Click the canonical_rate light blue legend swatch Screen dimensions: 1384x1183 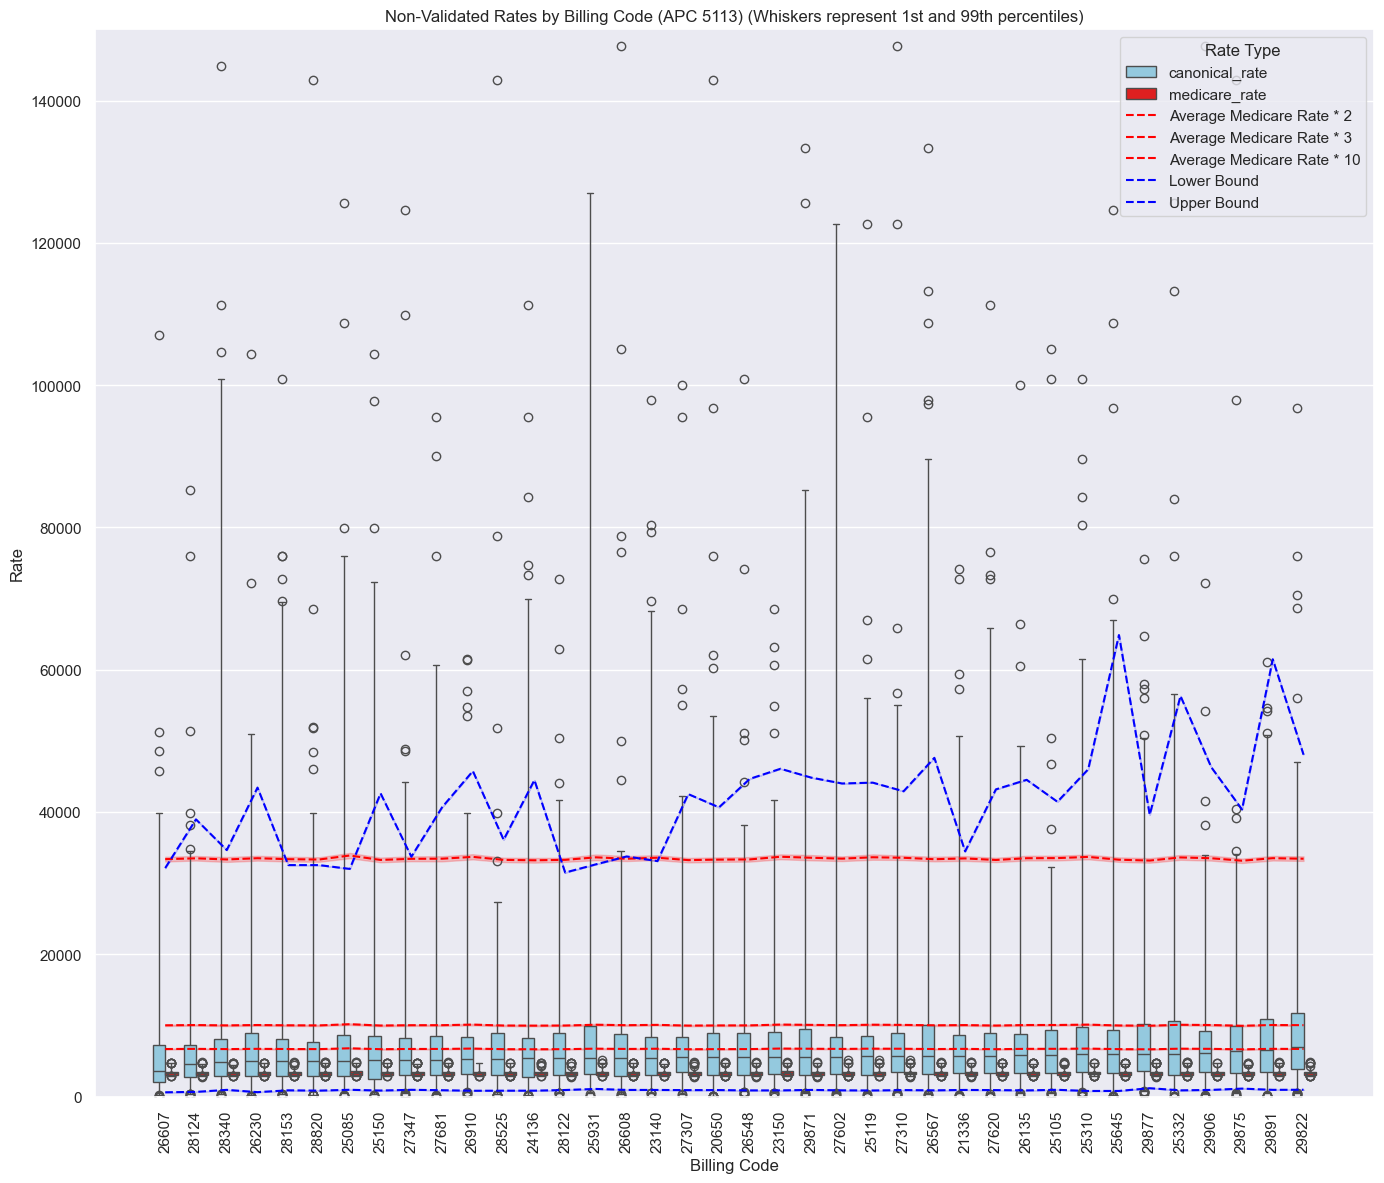coord(1141,73)
